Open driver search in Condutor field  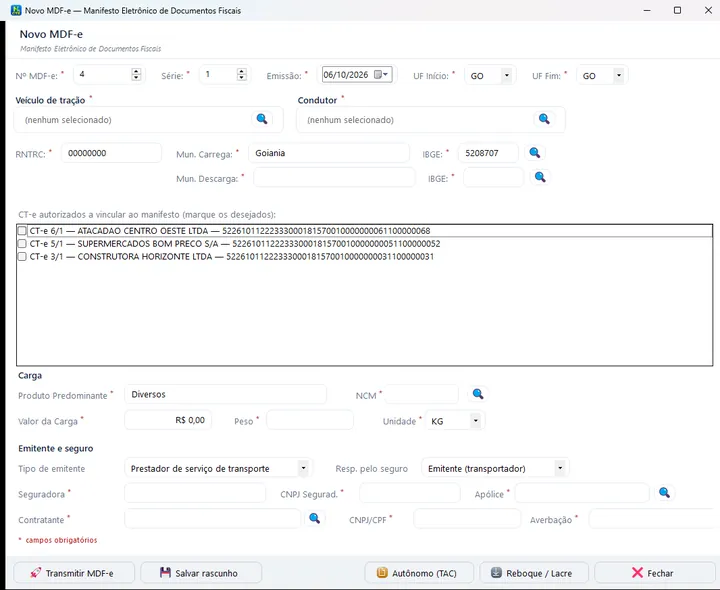coord(544,119)
